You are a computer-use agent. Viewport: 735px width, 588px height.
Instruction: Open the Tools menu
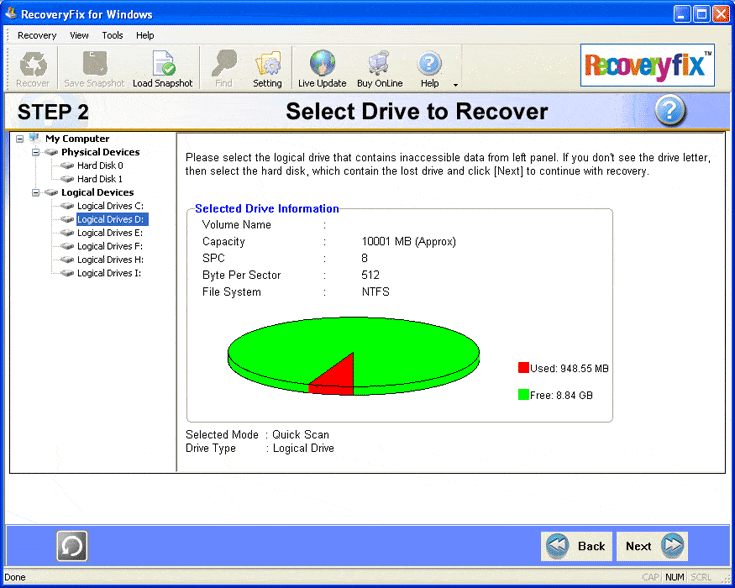[112, 36]
